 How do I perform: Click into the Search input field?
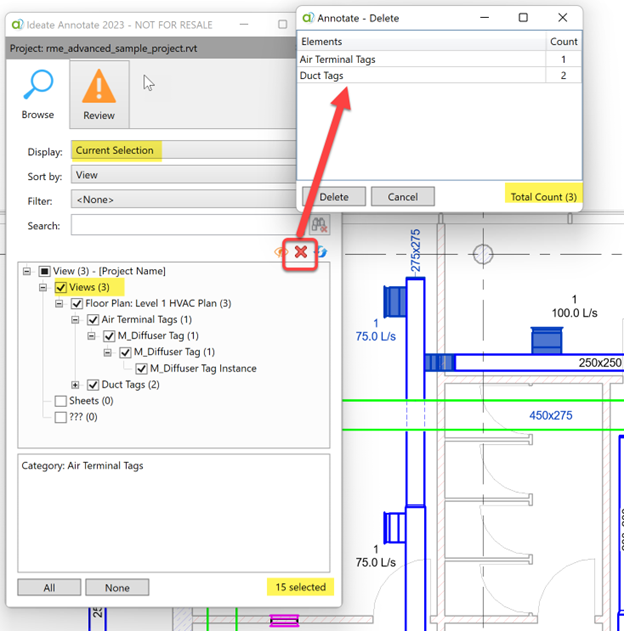(x=189, y=225)
